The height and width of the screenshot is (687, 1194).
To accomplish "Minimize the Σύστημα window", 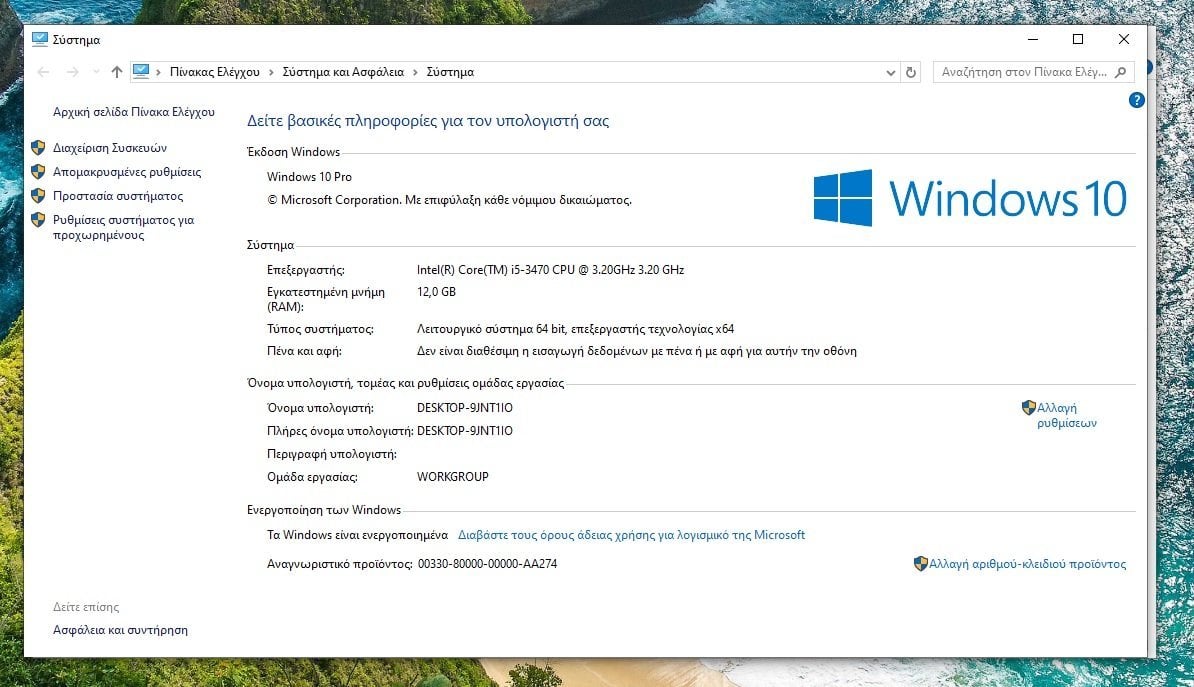I will coord(1033,40).
